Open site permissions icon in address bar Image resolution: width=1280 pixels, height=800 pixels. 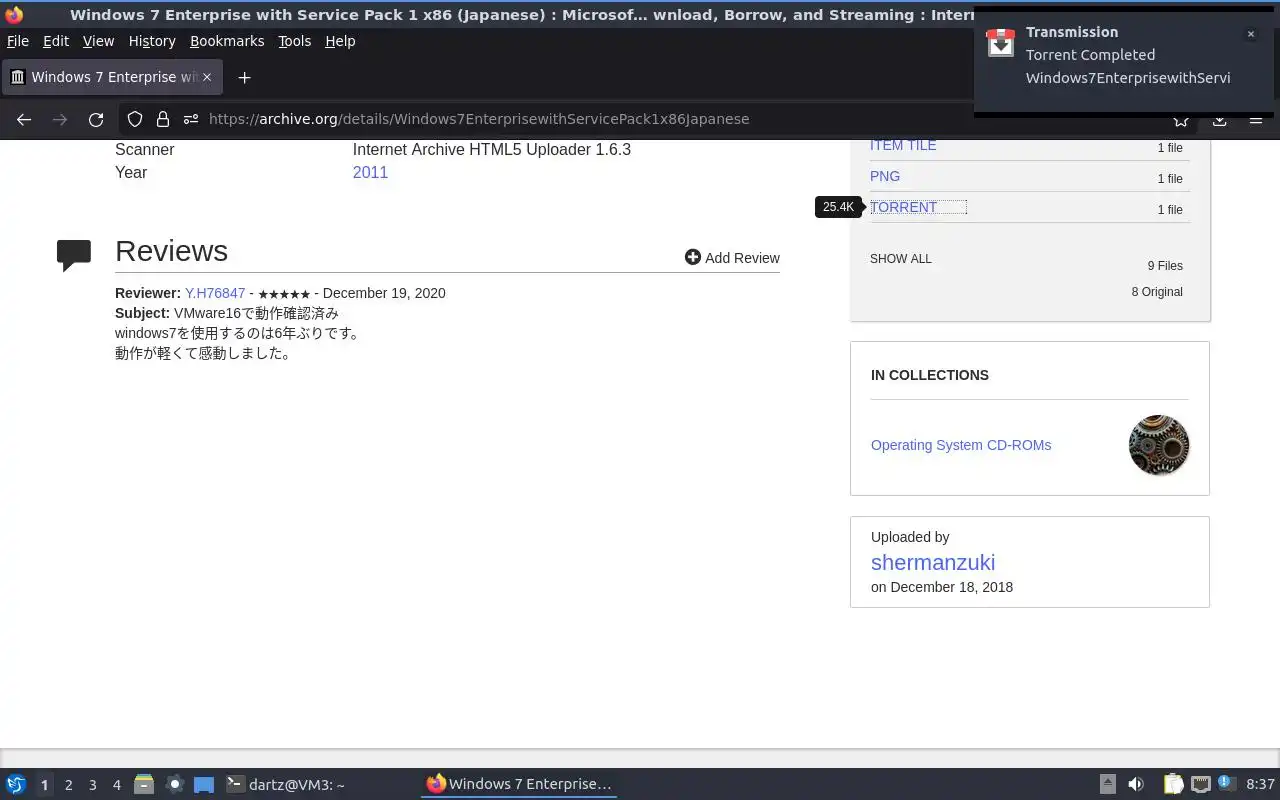click(191, 119)
